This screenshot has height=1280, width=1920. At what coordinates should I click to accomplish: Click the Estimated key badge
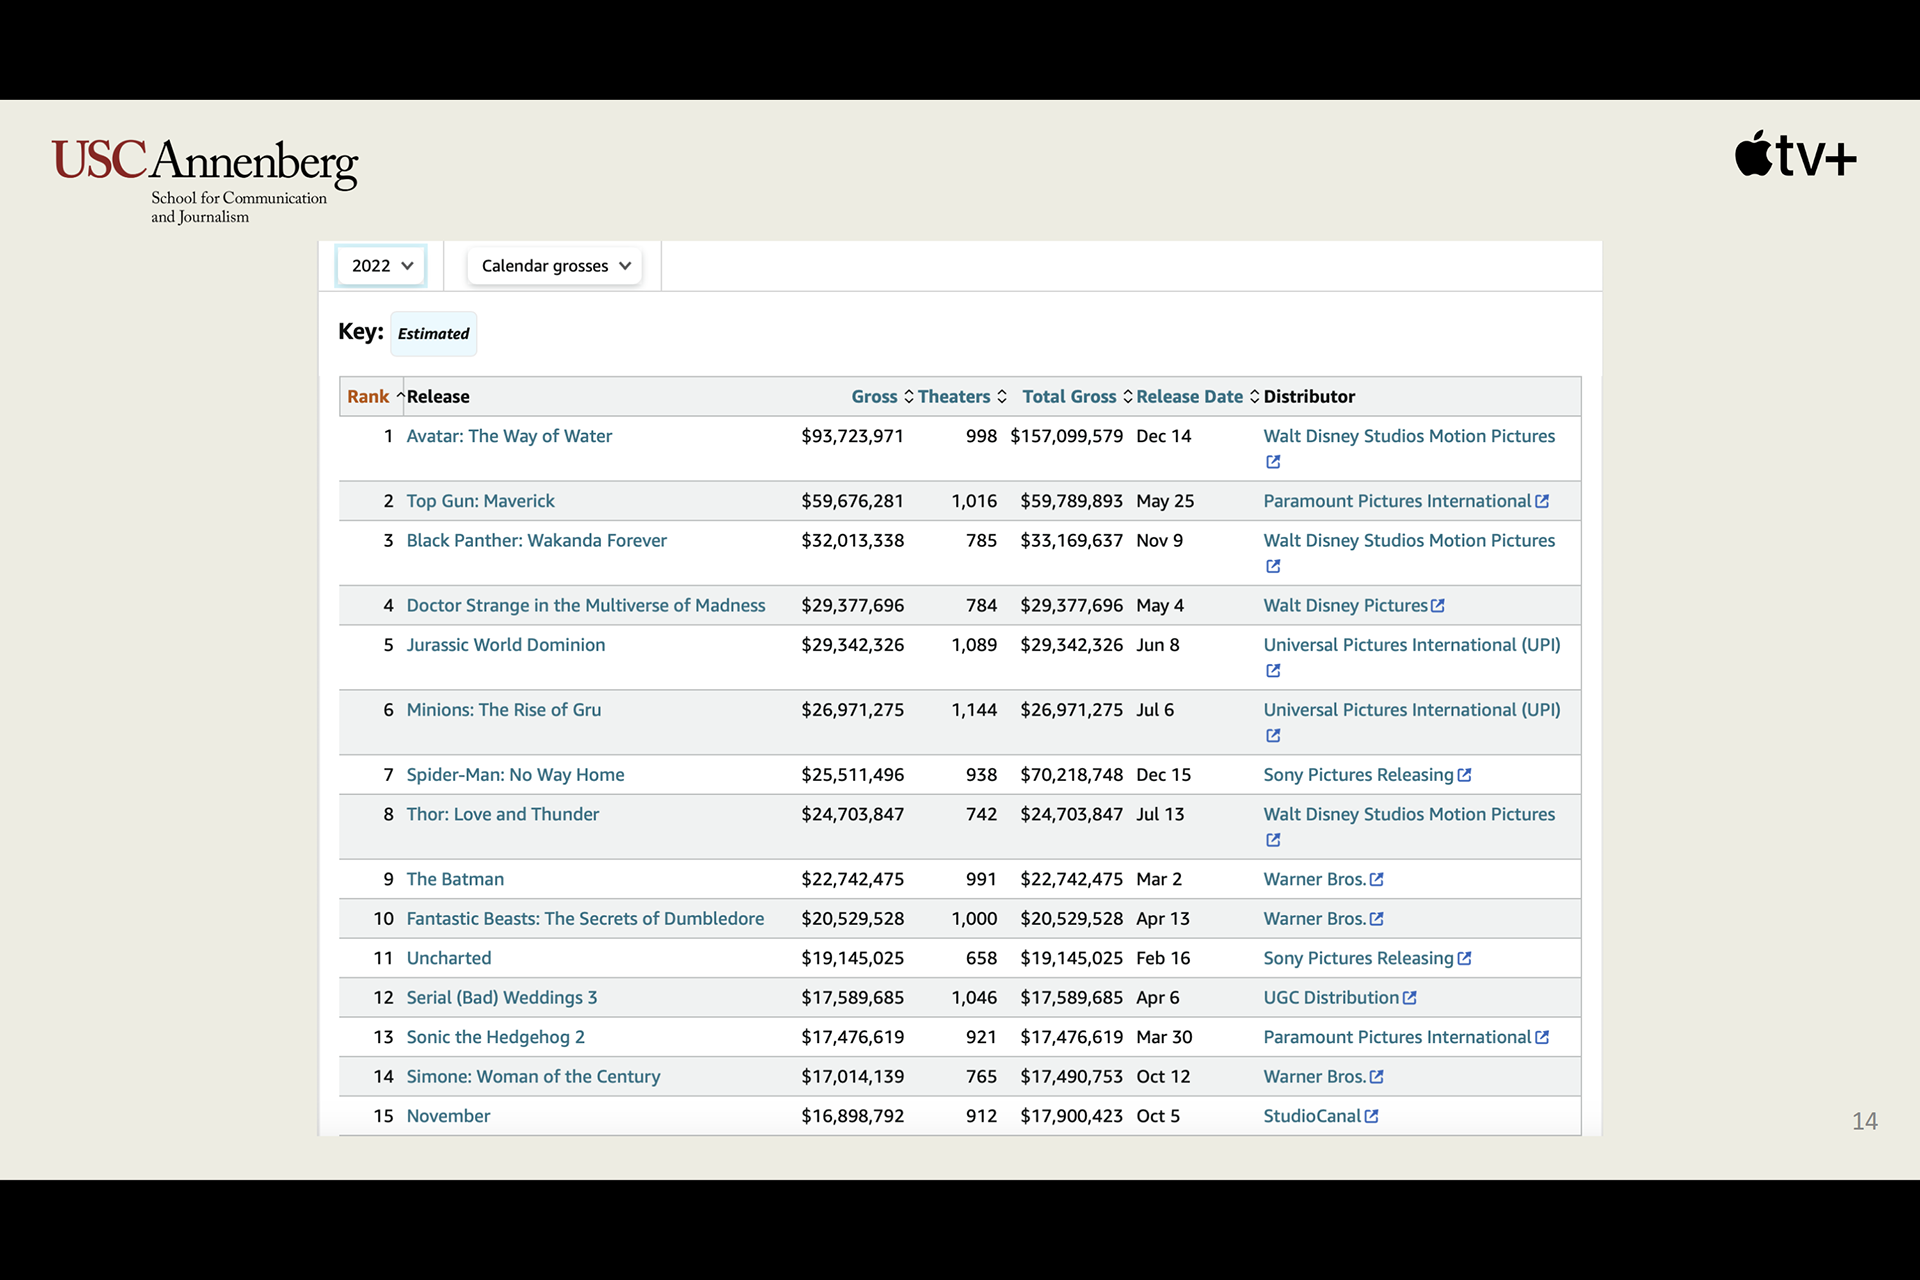[x=433, y=334]
